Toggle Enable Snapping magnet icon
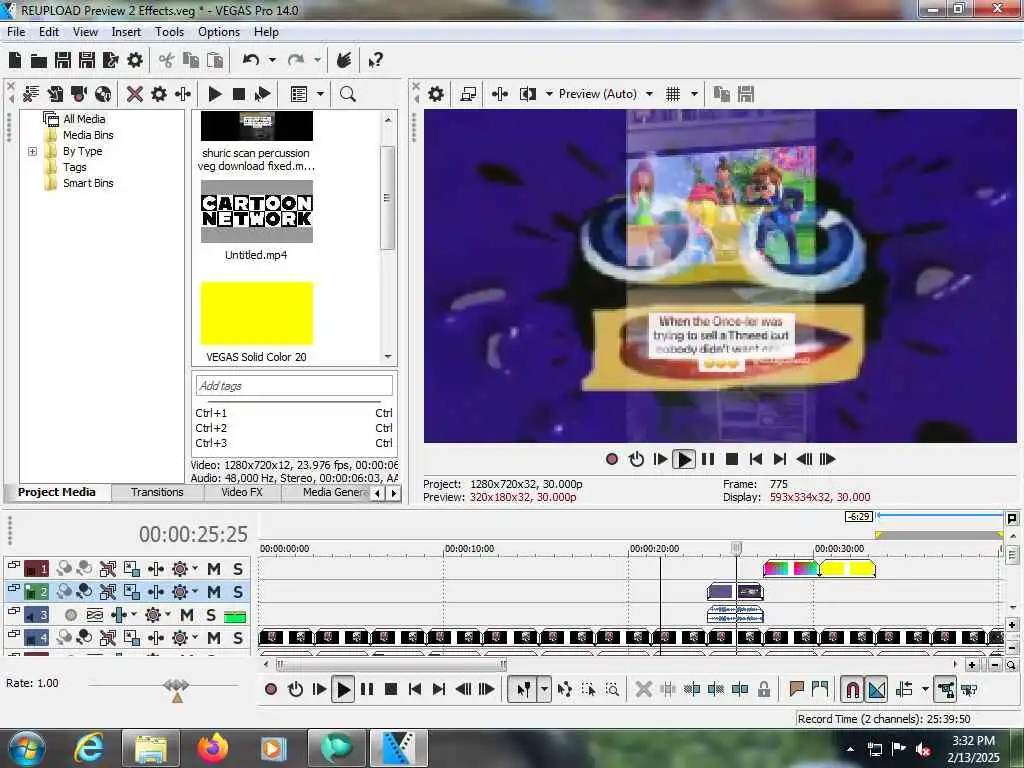The image size is (1024, 768). [852, 689]
